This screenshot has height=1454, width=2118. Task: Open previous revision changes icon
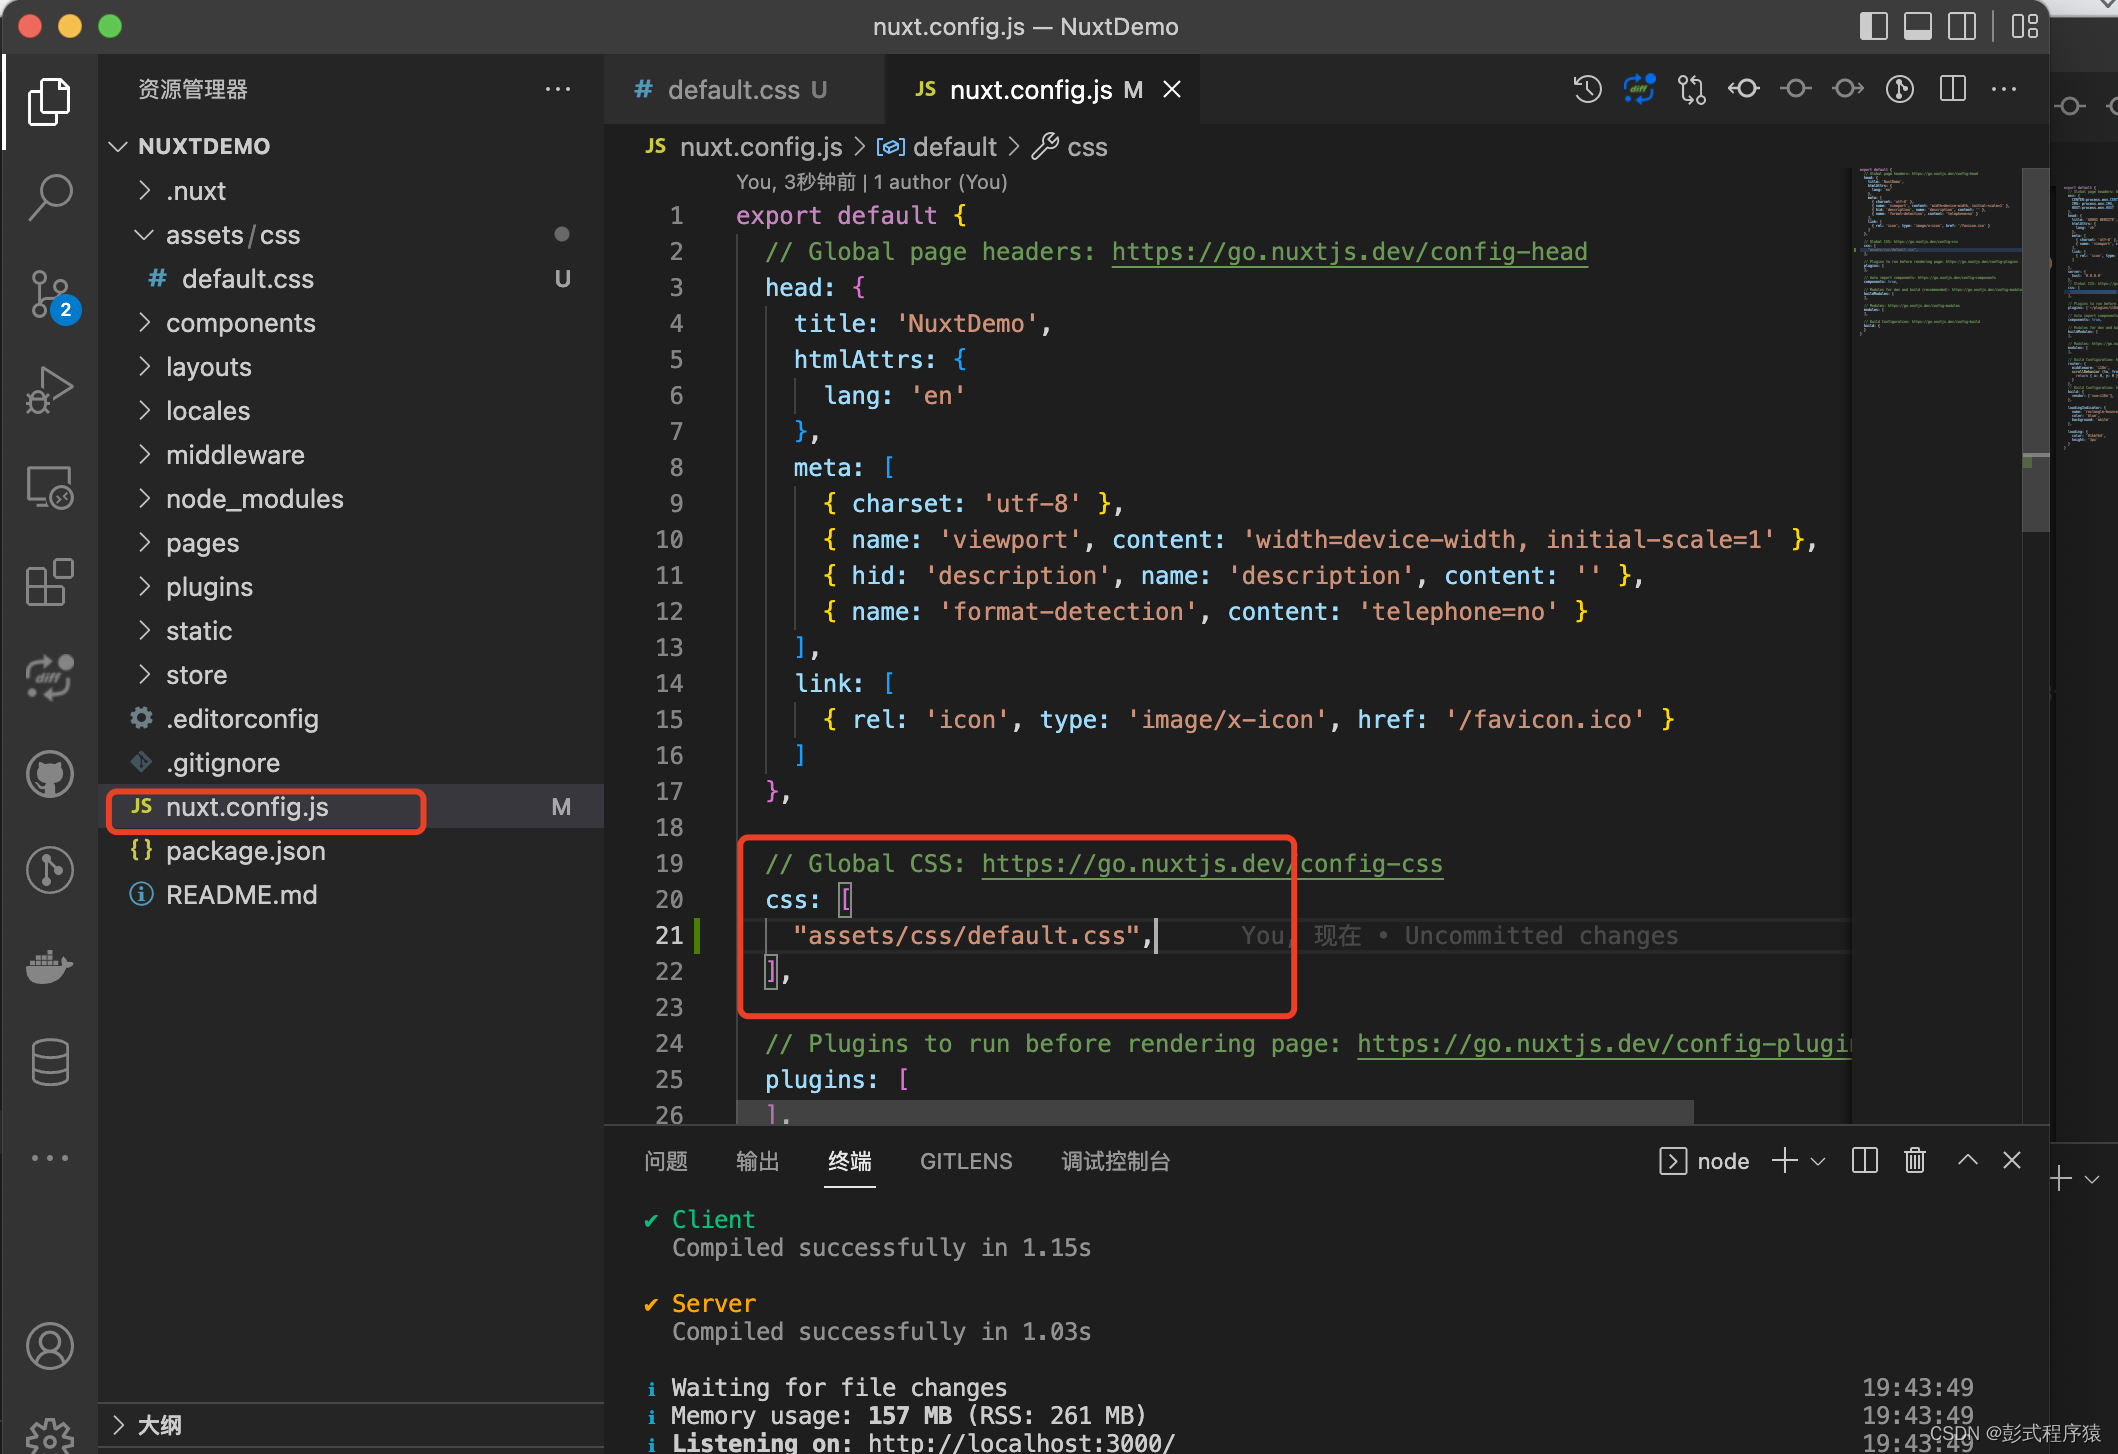(x=1743, y=90)
